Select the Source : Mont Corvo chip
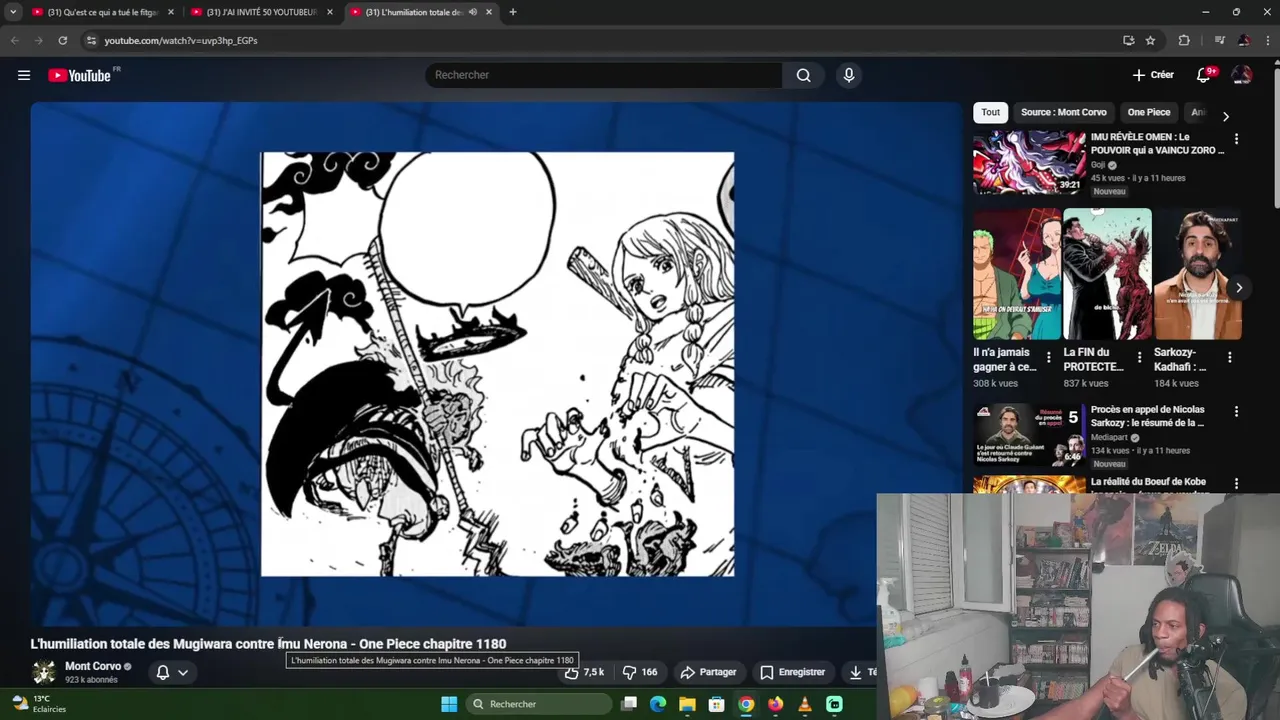This screenshot has width=1280, height=720. pyautogui.click(x=1063, y=112)
